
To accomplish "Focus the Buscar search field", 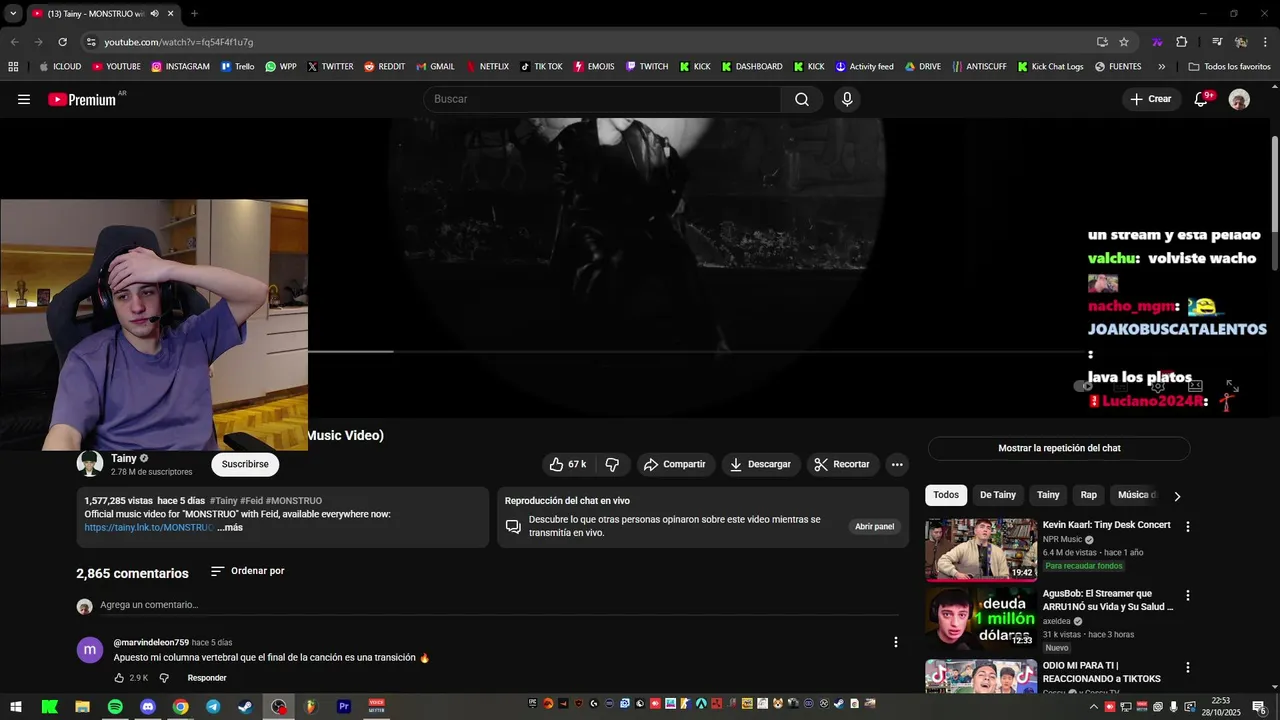I will pyautogui.click(x=602, y=99).
